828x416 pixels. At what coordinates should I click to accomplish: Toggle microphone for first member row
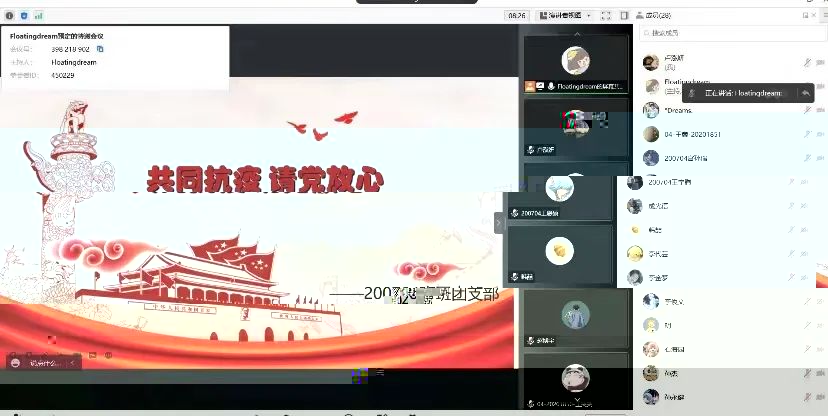click(x=807, y=63)
